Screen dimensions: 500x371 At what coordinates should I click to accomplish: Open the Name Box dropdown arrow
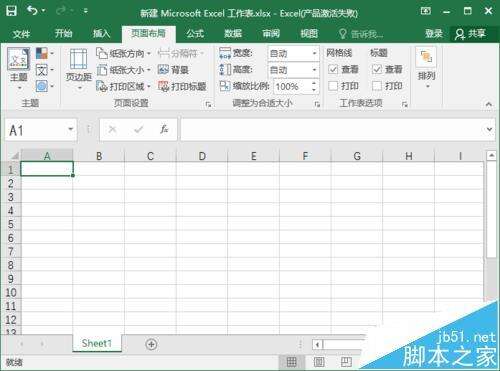point(70,129)
